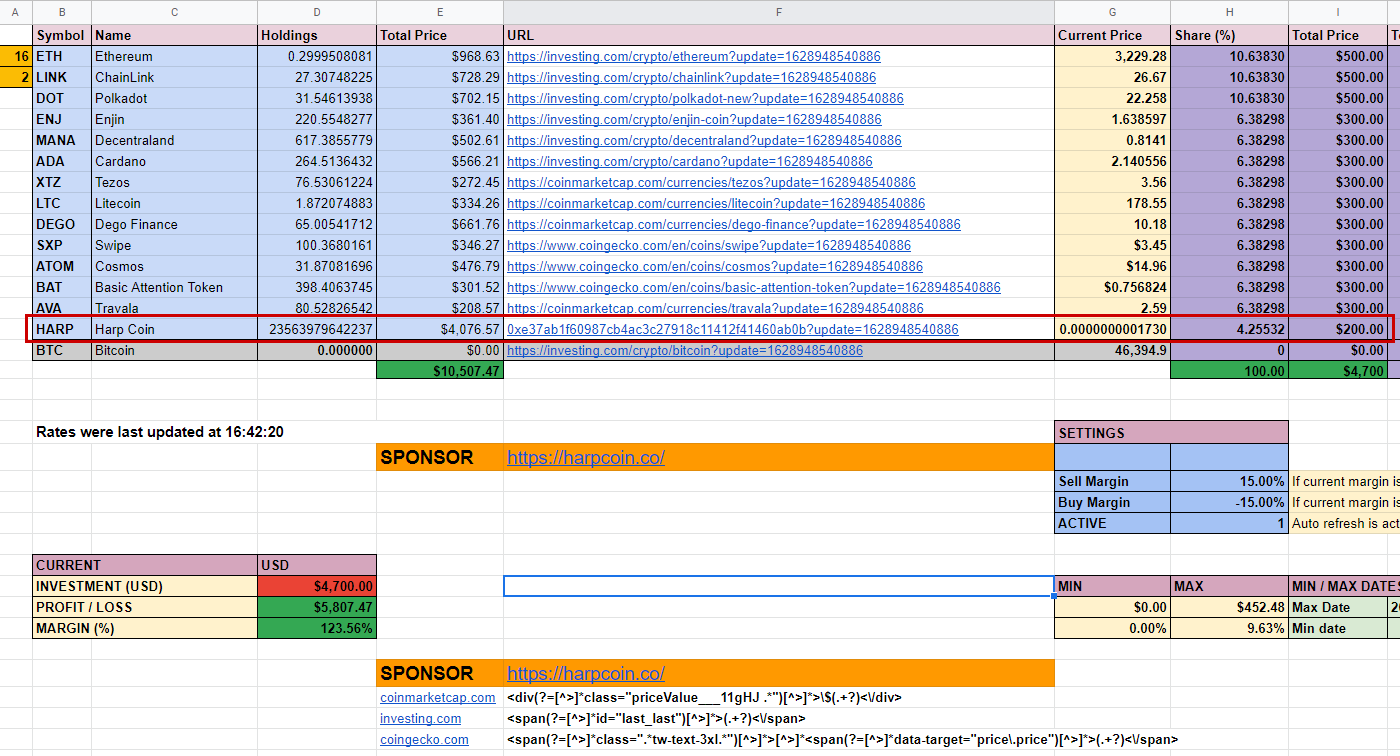The height and width of the screenshot is (756, 1400).
Task: Open the Cosmos coingecko URL link
Action: [715, 267]
